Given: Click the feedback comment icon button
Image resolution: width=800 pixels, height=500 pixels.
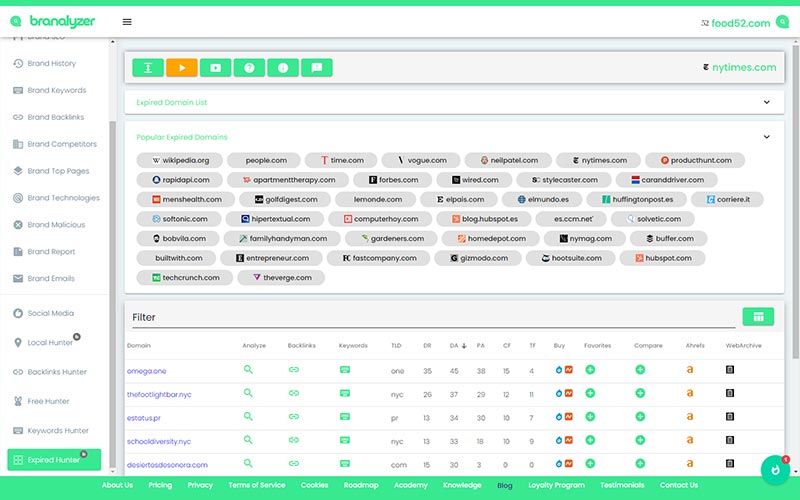Looking at the screenshot, I should (x=317, y=67).
